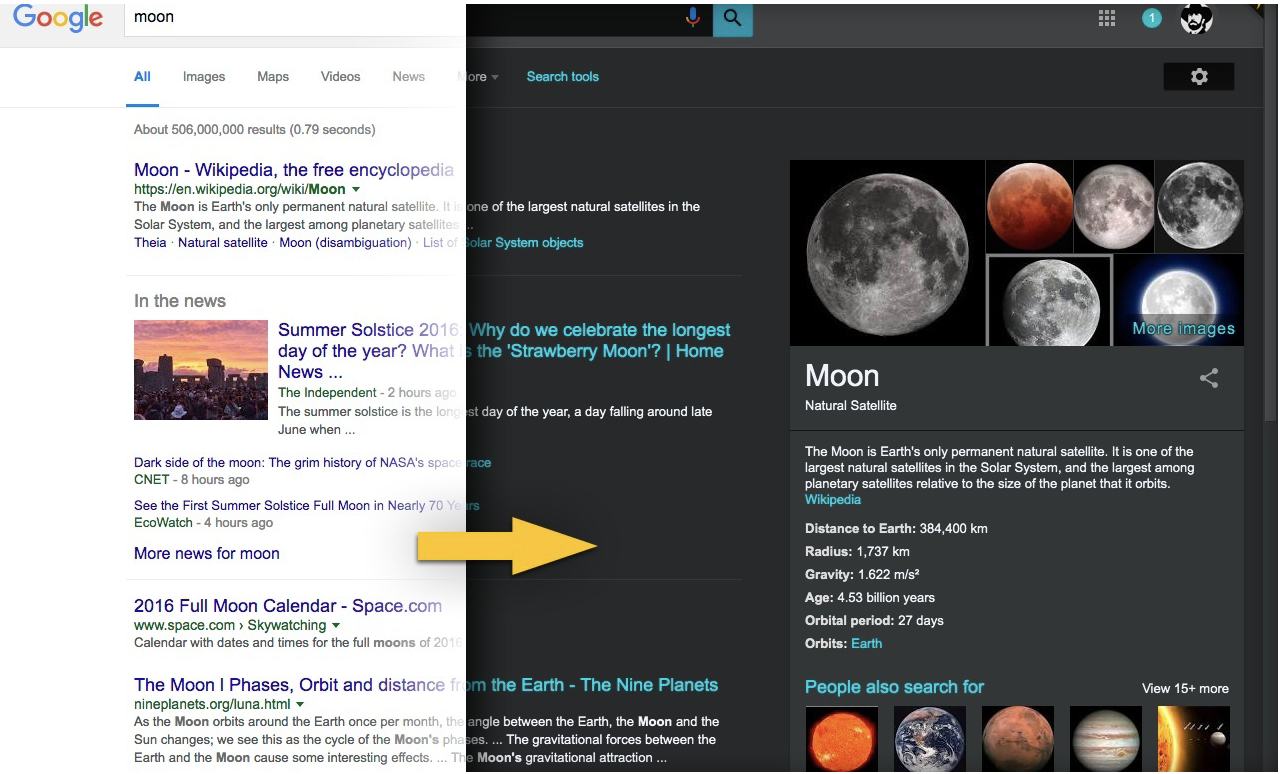Viewport: 1280px width, 774px height.
Task: Open the large full moon image
Action: pos(887,253)
